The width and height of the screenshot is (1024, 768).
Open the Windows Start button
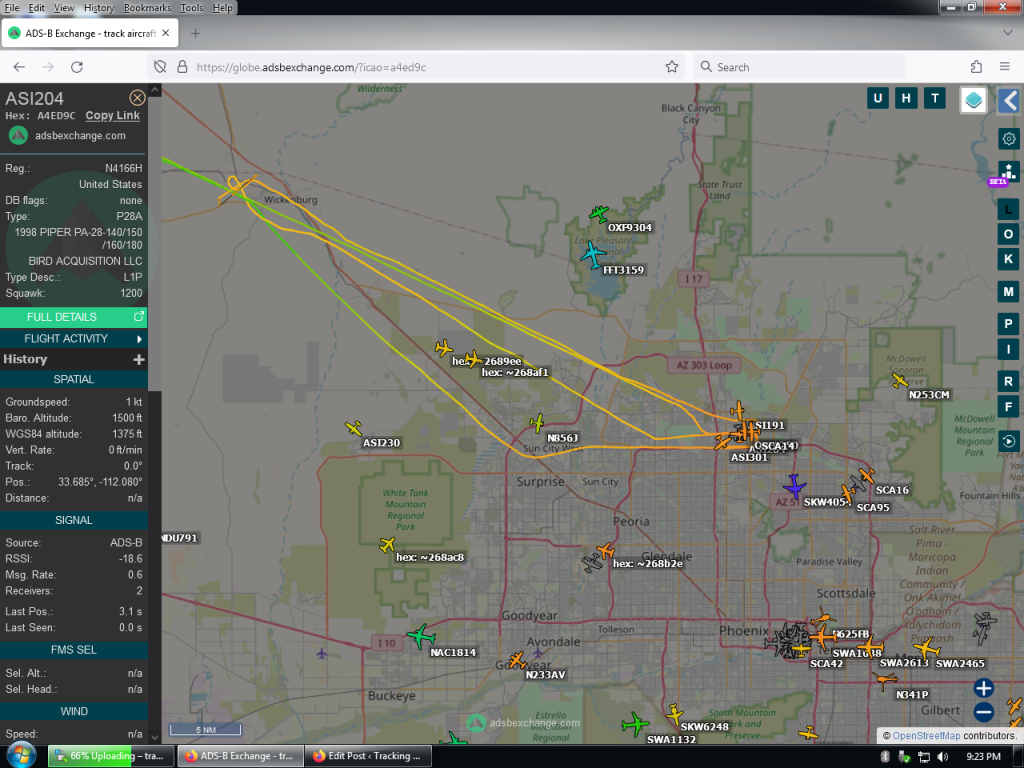[20, 756]
